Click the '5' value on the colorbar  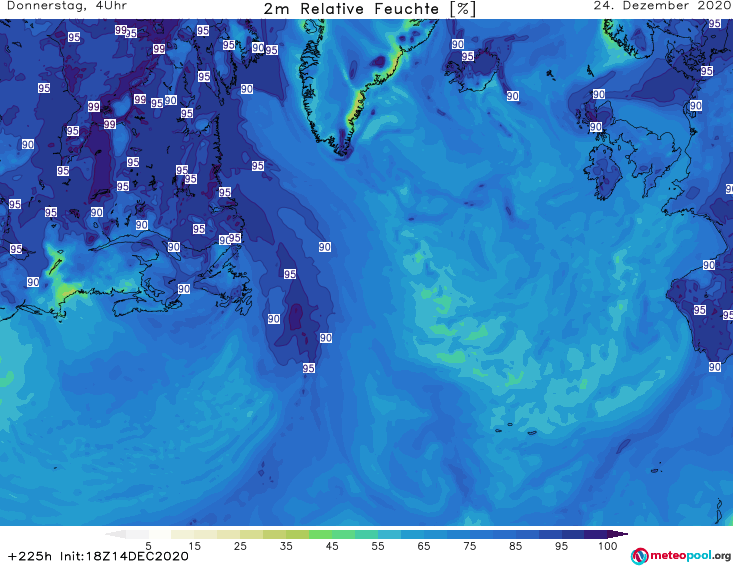(148, 546)
